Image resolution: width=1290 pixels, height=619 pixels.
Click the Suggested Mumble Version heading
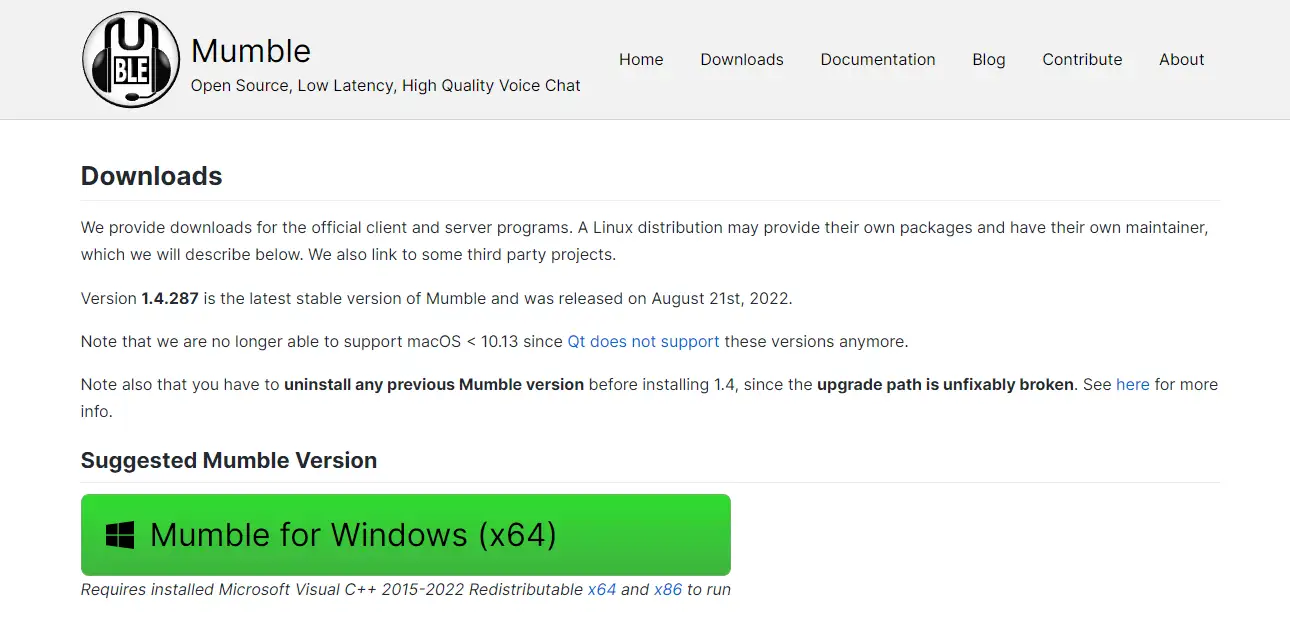229,461
